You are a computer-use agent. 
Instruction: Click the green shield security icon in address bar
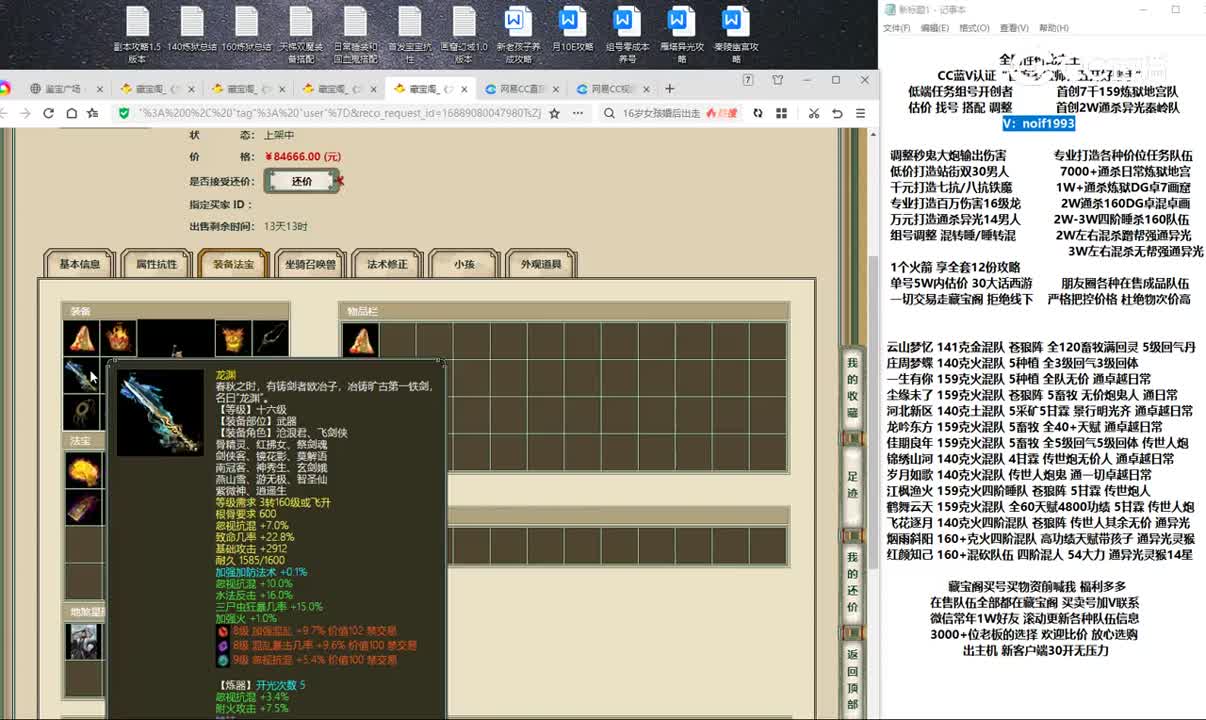(123, 113)
